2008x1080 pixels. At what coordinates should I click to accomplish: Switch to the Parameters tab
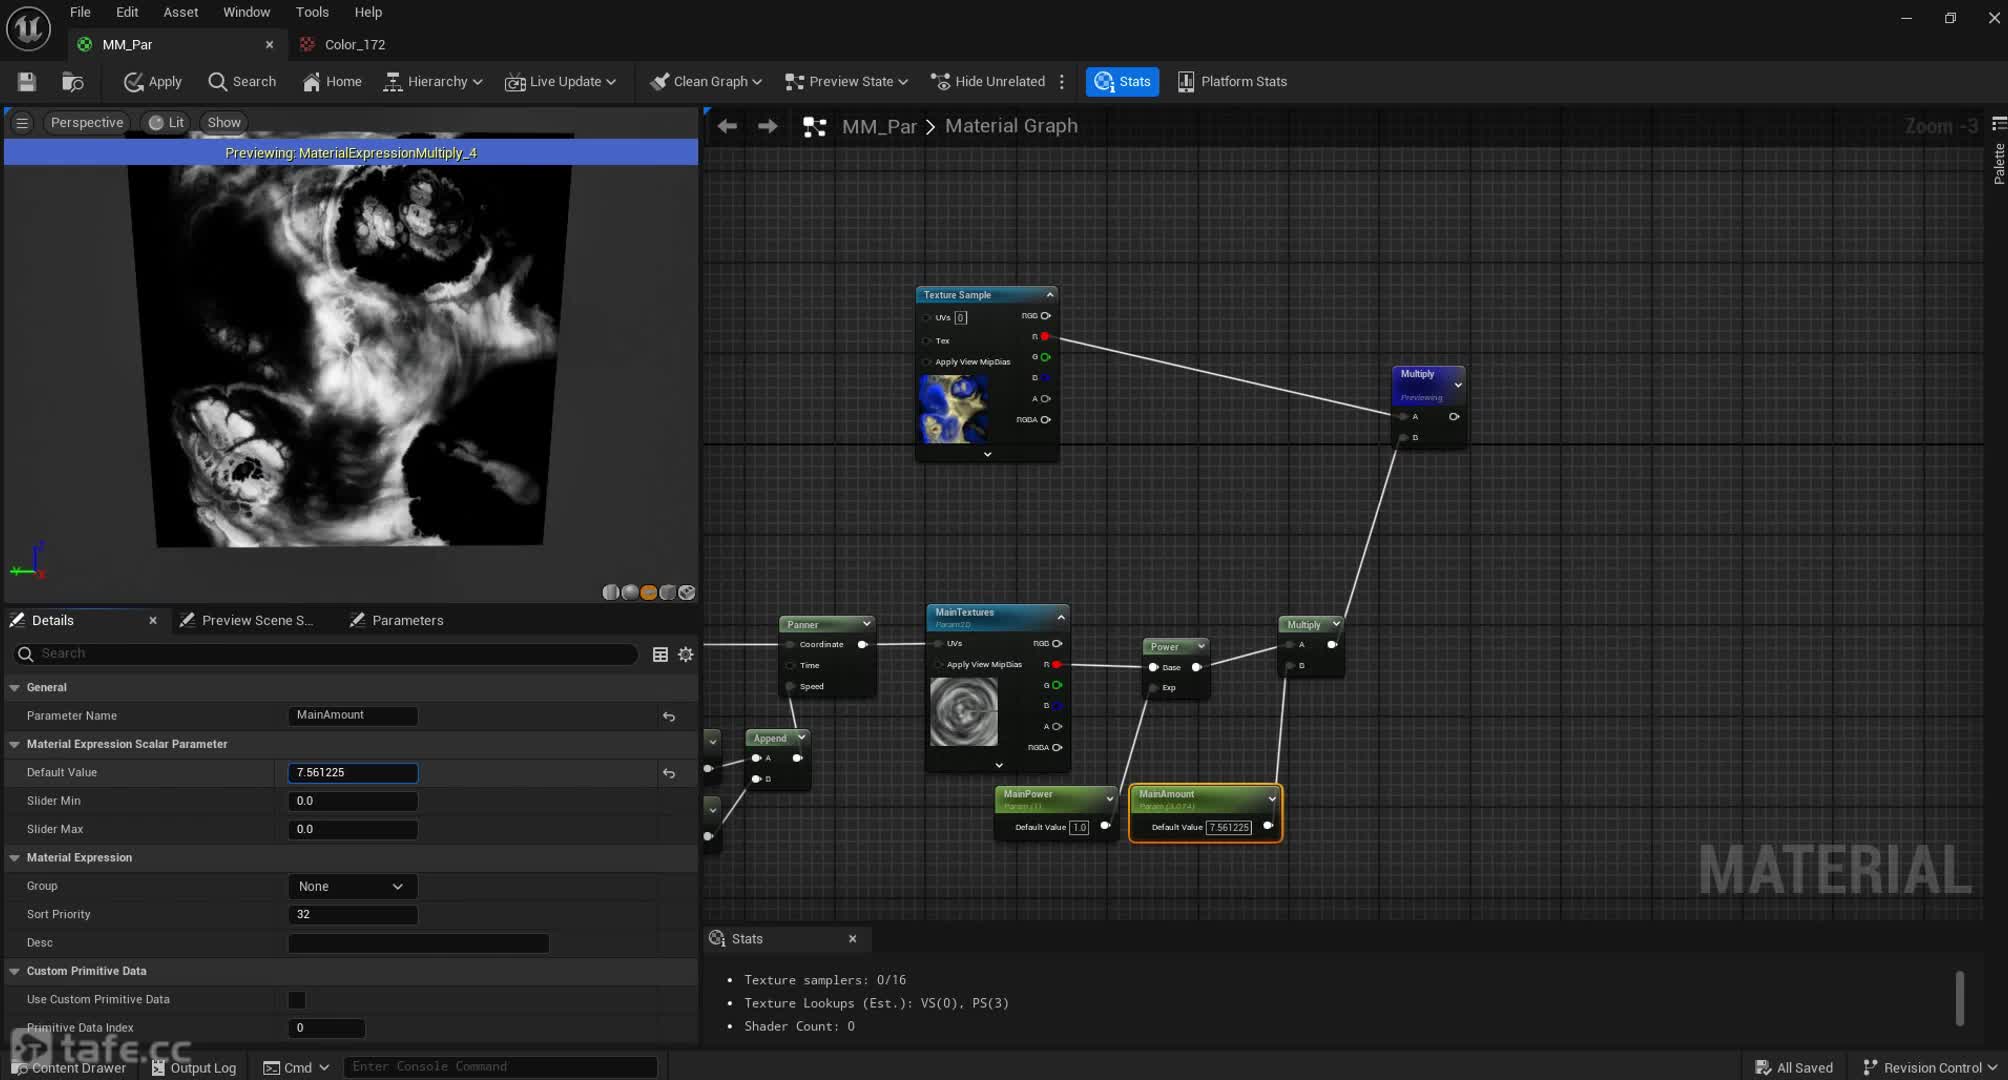point(396,620)
